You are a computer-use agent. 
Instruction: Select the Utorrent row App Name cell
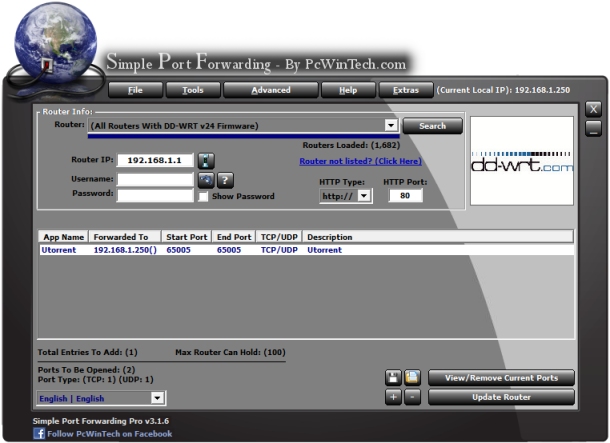point(59,250)
